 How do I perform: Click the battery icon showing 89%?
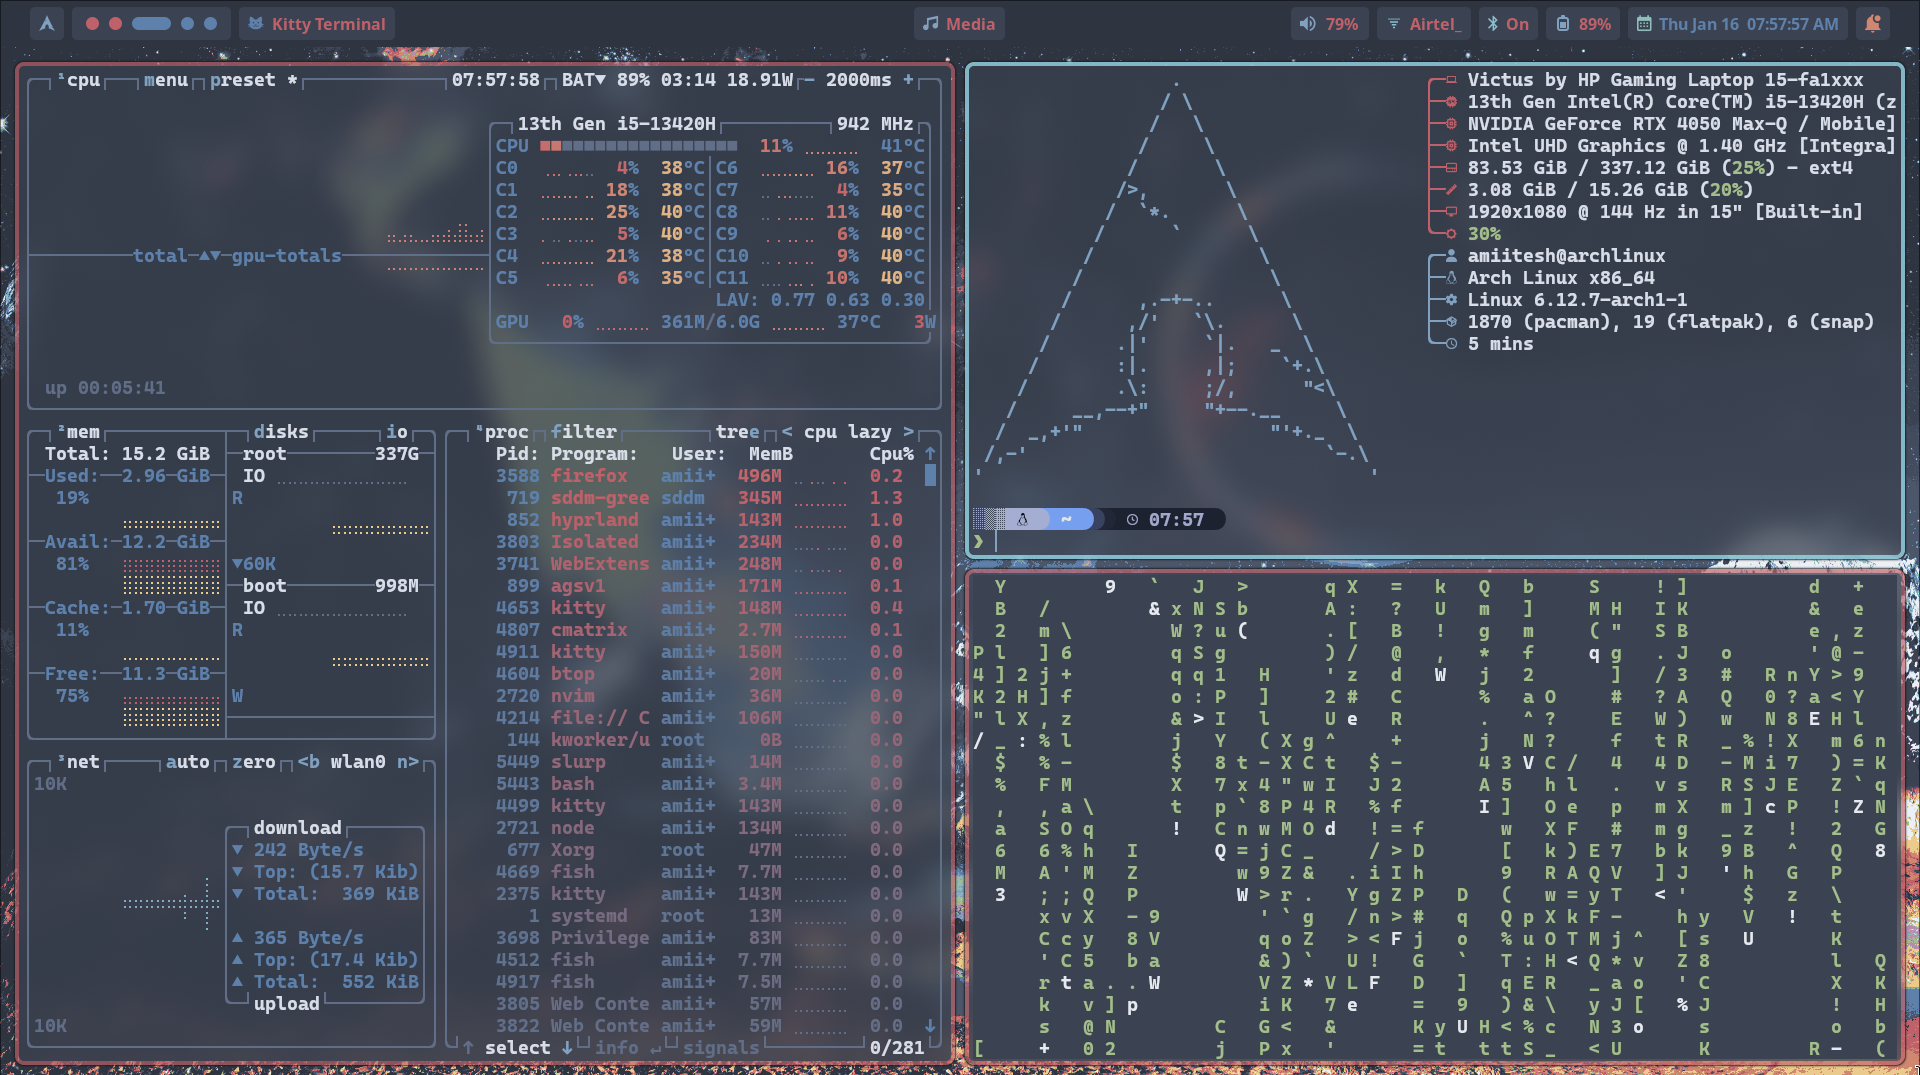pos(1563,24)
